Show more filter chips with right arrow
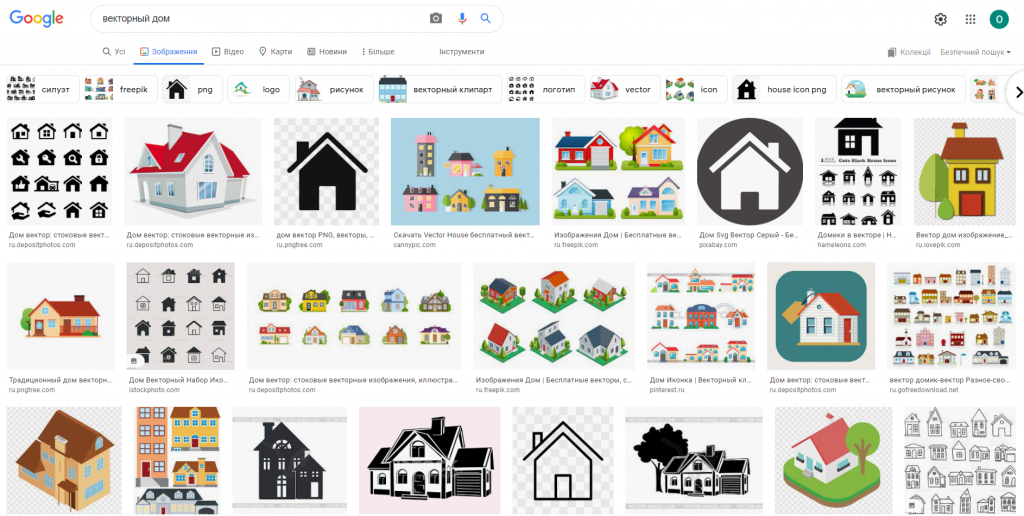This screenshot has height=516, width=1024. pyautogui.click(x=1018, y=92)
